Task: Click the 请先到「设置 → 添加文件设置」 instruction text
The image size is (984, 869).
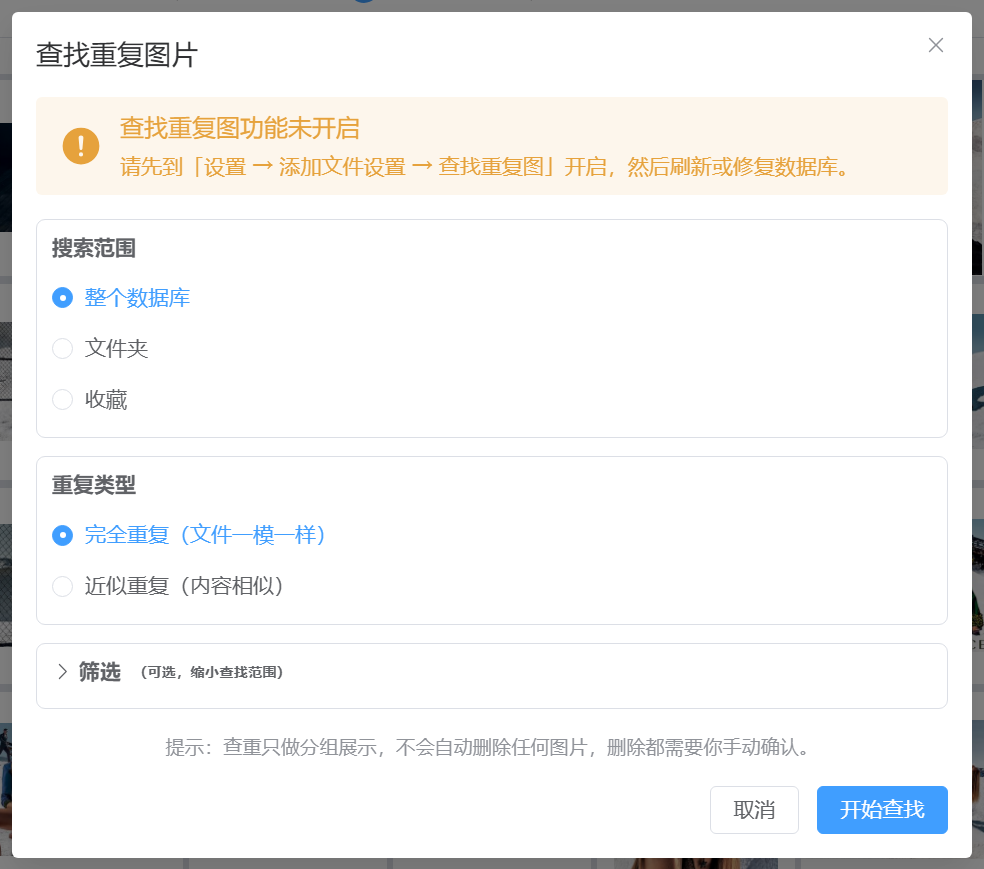Action: click(x=485, y=167)
